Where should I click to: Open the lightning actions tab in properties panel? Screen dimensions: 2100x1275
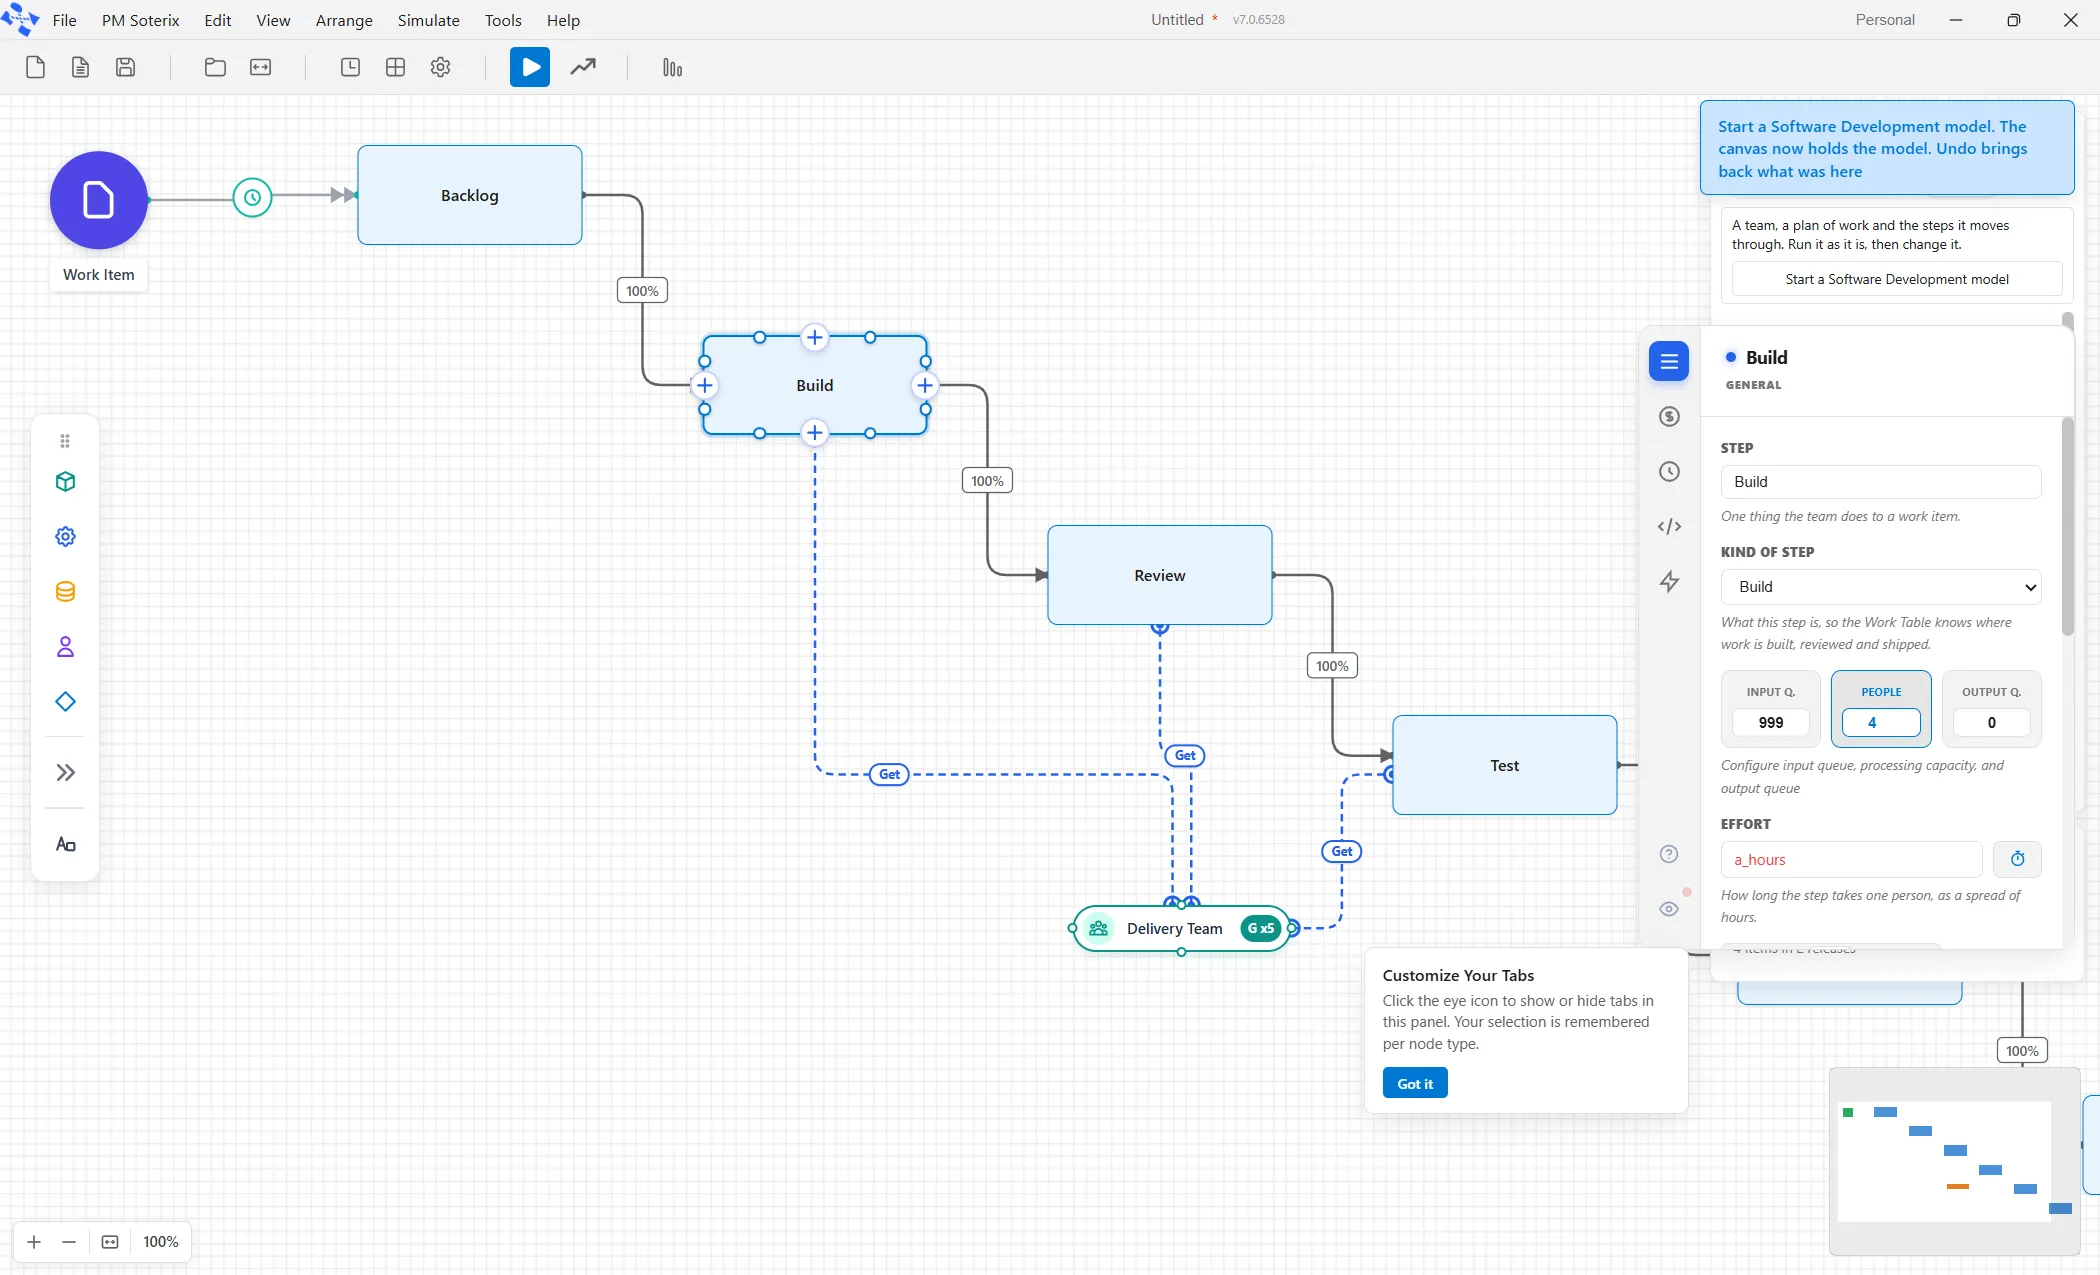pyautogui.click(x=1669, y=581)
